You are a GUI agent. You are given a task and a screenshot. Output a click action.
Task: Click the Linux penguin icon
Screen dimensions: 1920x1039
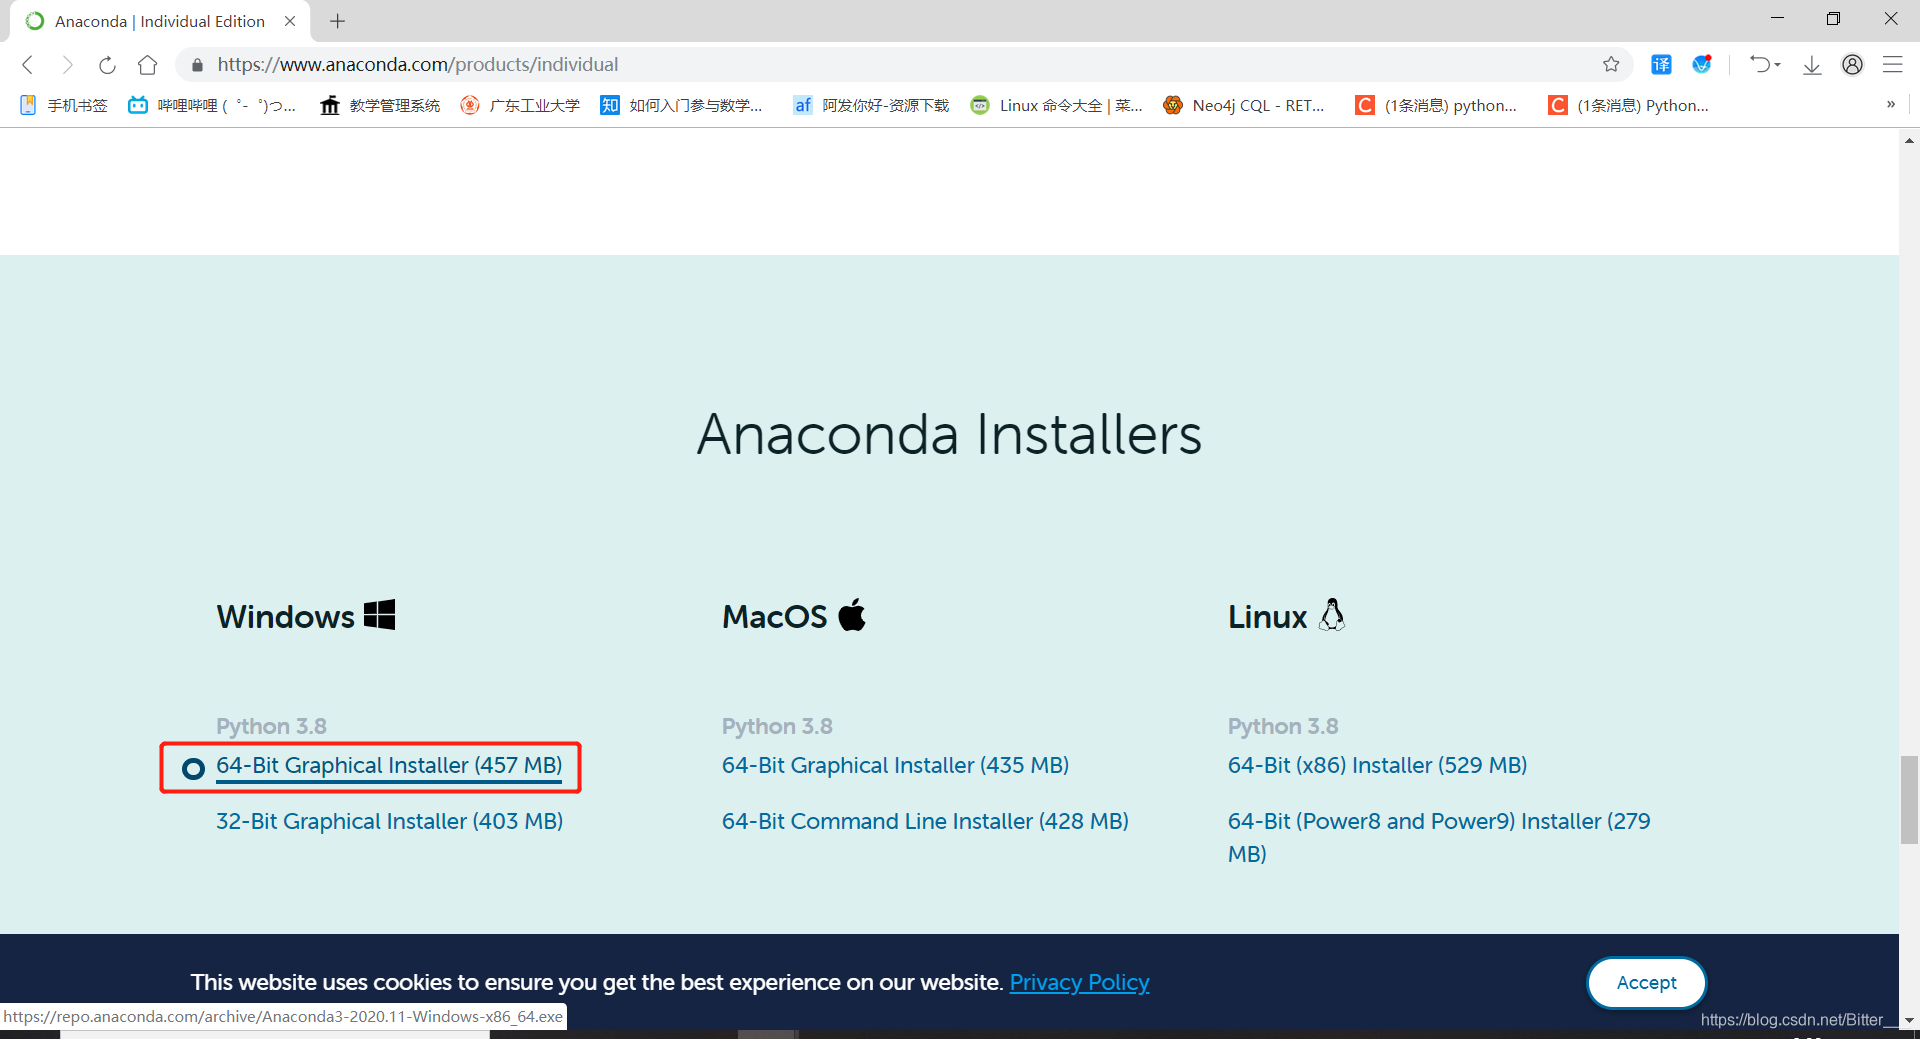click(x=1332, y=615)
